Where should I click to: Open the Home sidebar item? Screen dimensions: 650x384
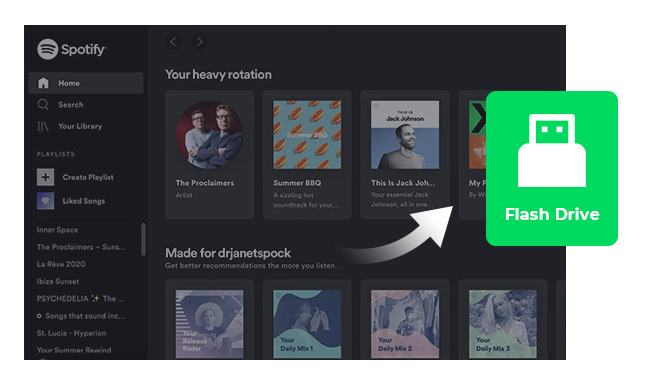[x=86, y=83]
